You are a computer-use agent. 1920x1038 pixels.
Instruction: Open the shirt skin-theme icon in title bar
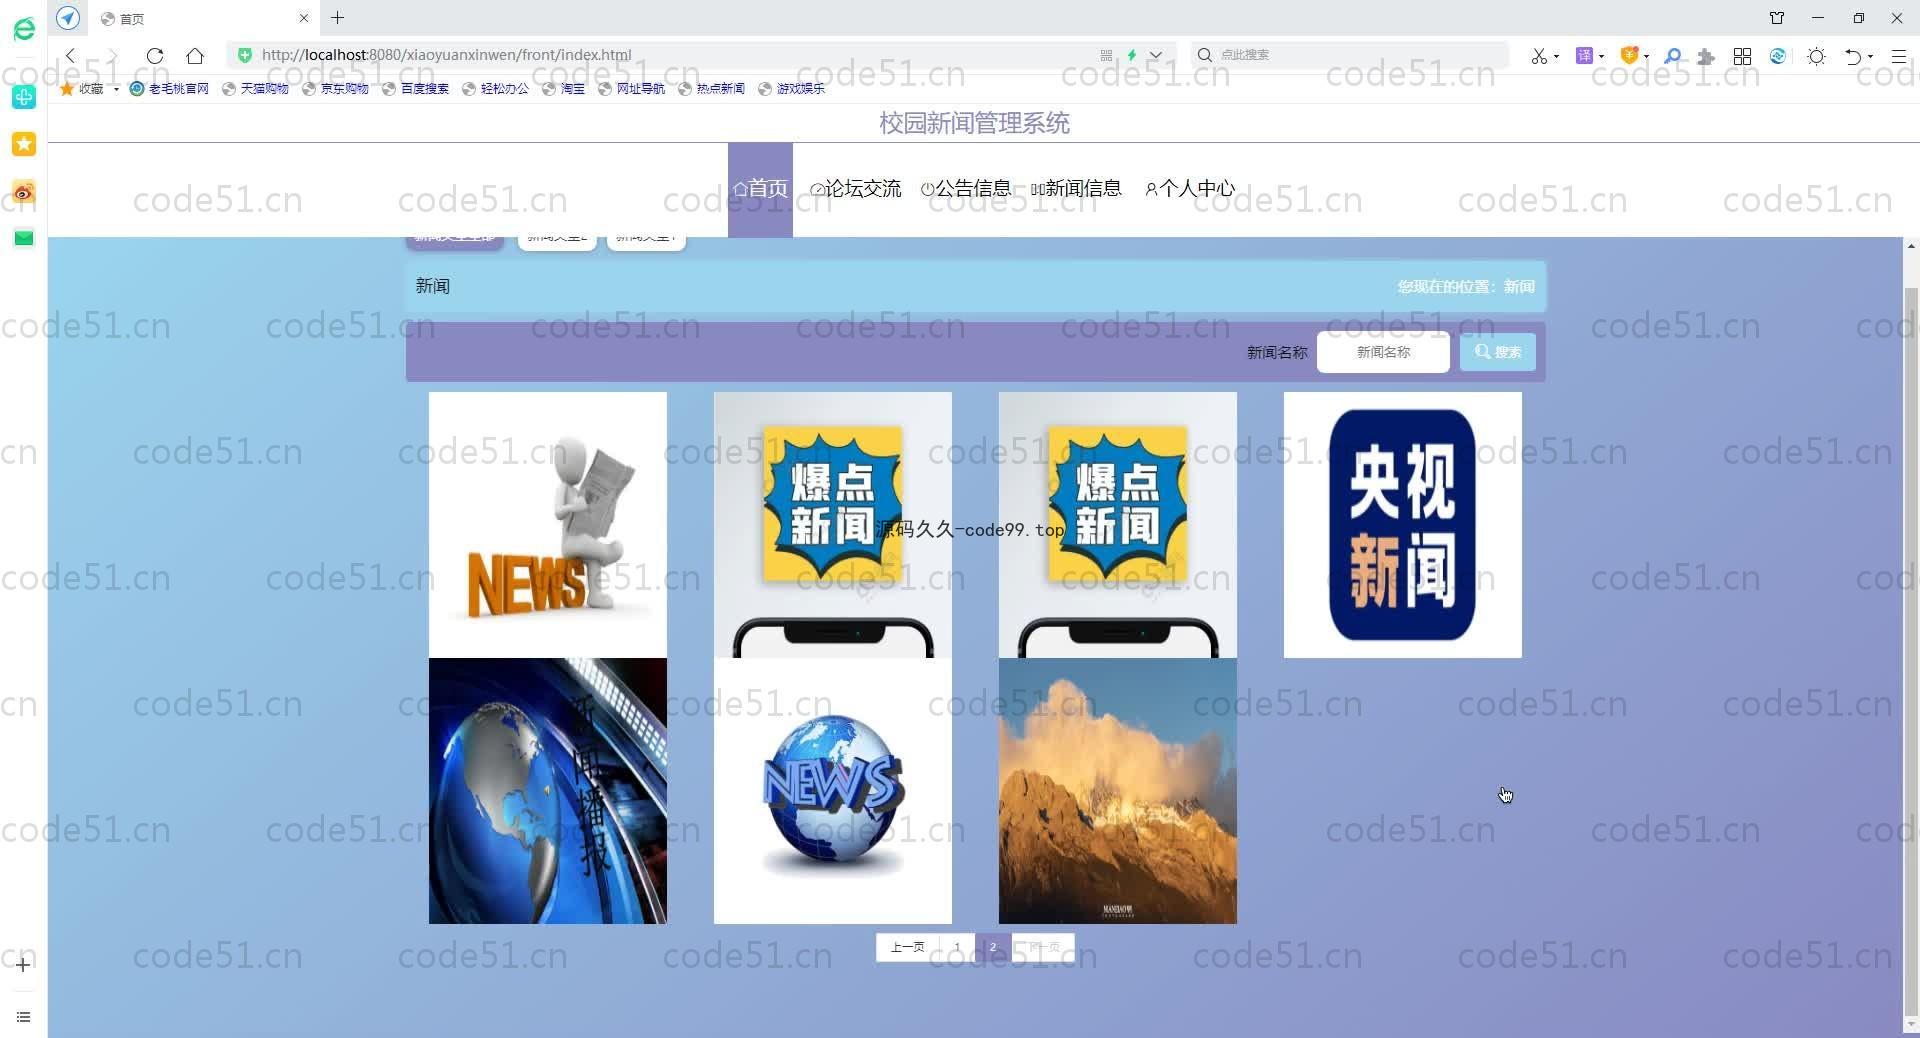1777,18
